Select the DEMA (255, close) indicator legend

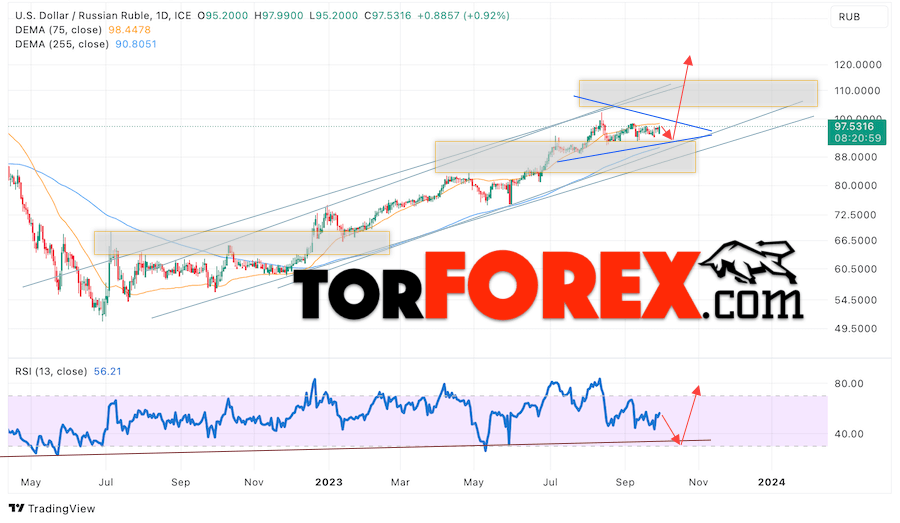[x=86, y=44]
